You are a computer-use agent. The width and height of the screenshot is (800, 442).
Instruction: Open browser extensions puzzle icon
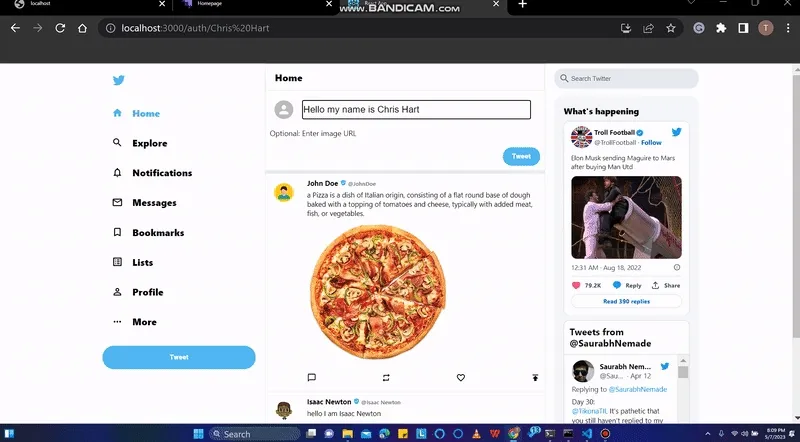(x=720, y=28)
